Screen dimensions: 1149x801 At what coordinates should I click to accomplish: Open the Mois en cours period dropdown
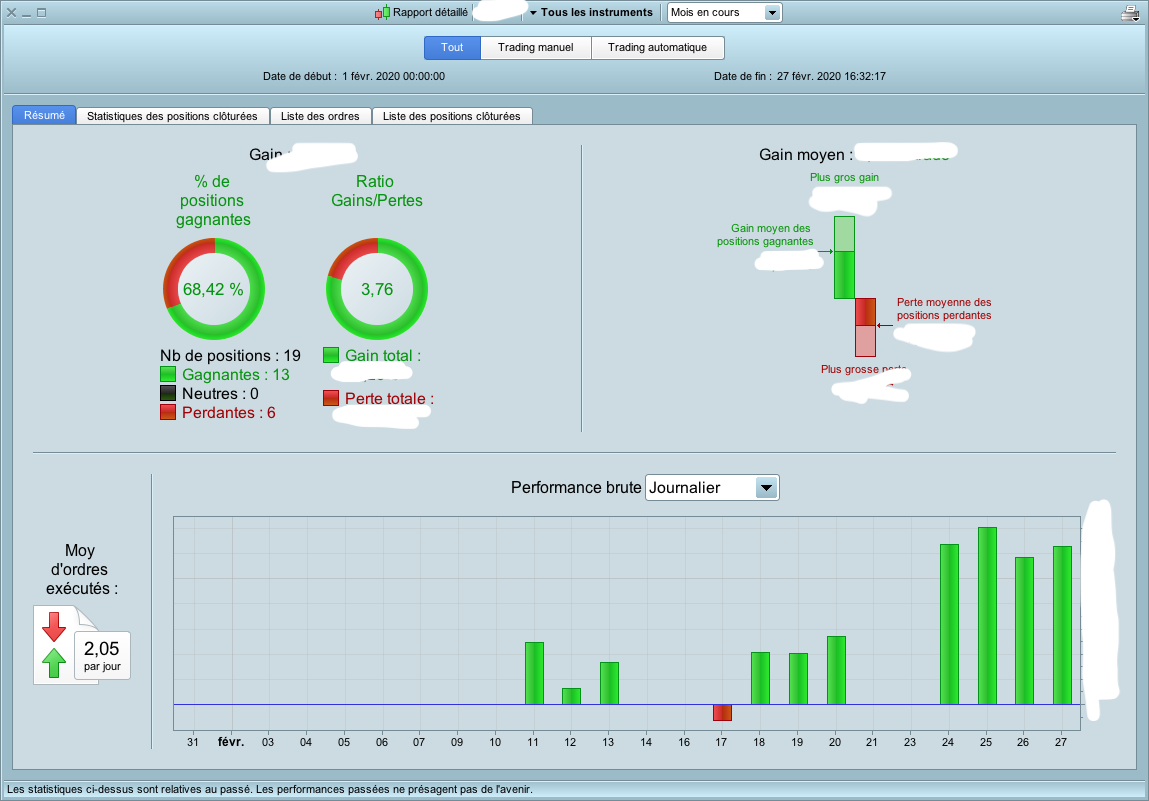coord(724,12)
